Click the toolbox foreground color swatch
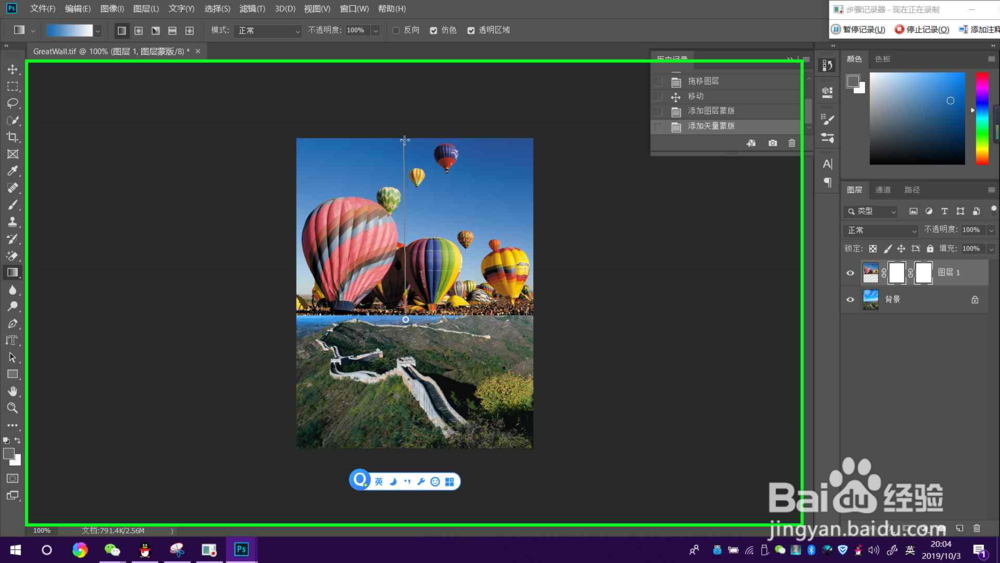 [8, 454]
